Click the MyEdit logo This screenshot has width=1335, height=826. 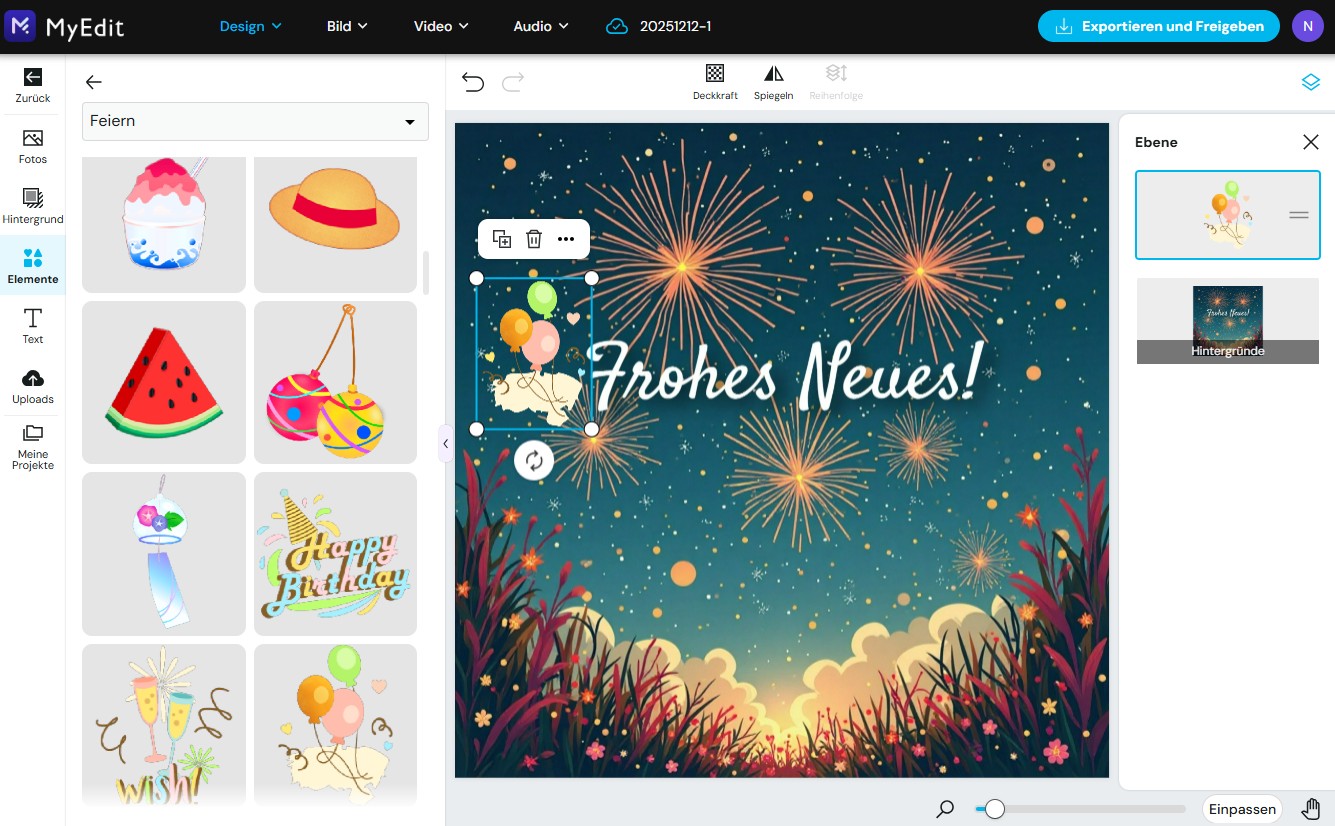pos(65,26)
